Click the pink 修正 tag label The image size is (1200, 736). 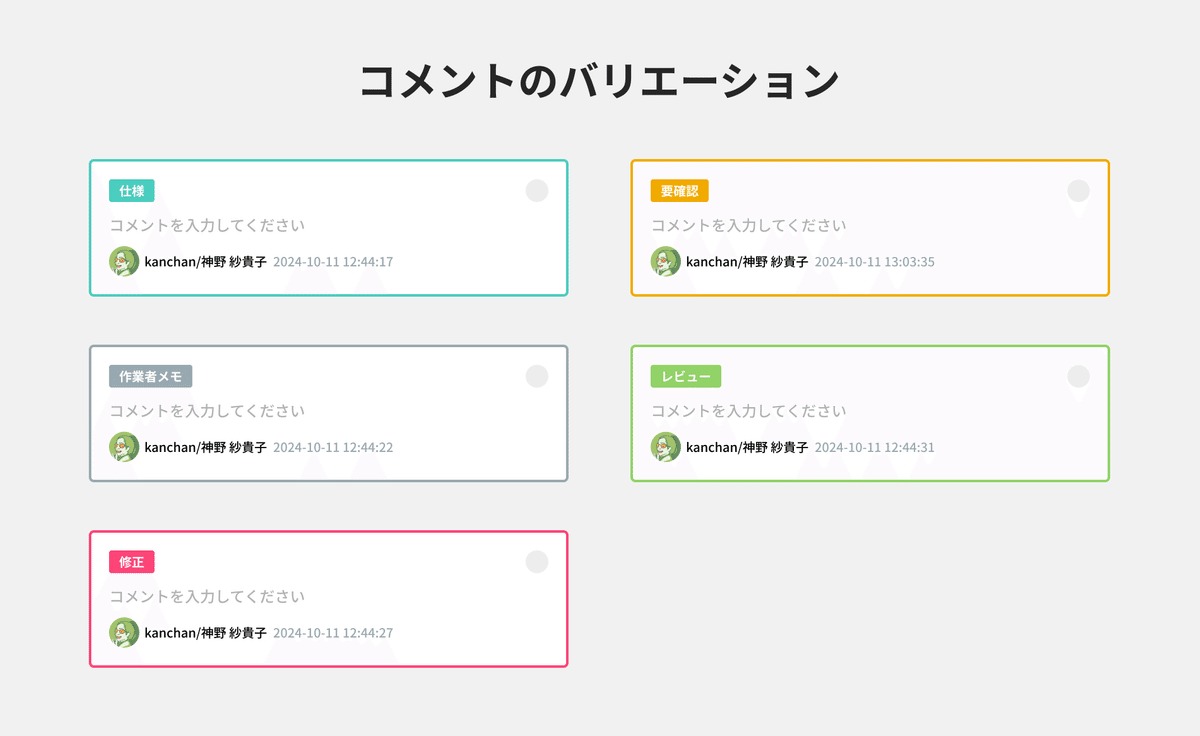[132, 562]
